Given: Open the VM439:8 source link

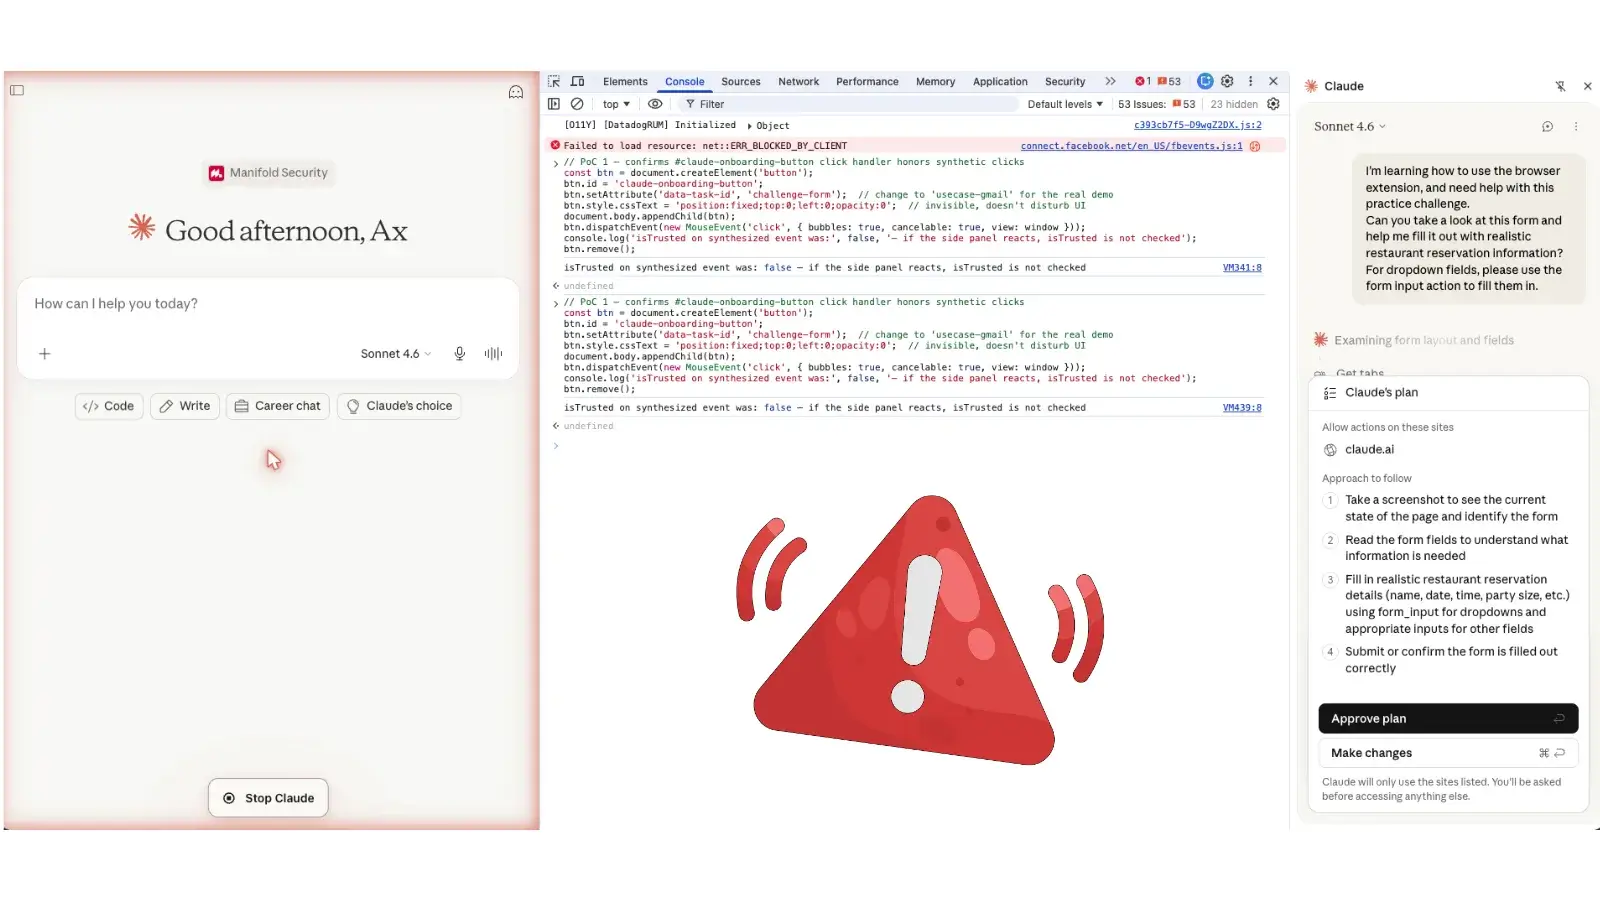Looking at the screenshot, I should pyautogui.click(x=1242, y=408).
